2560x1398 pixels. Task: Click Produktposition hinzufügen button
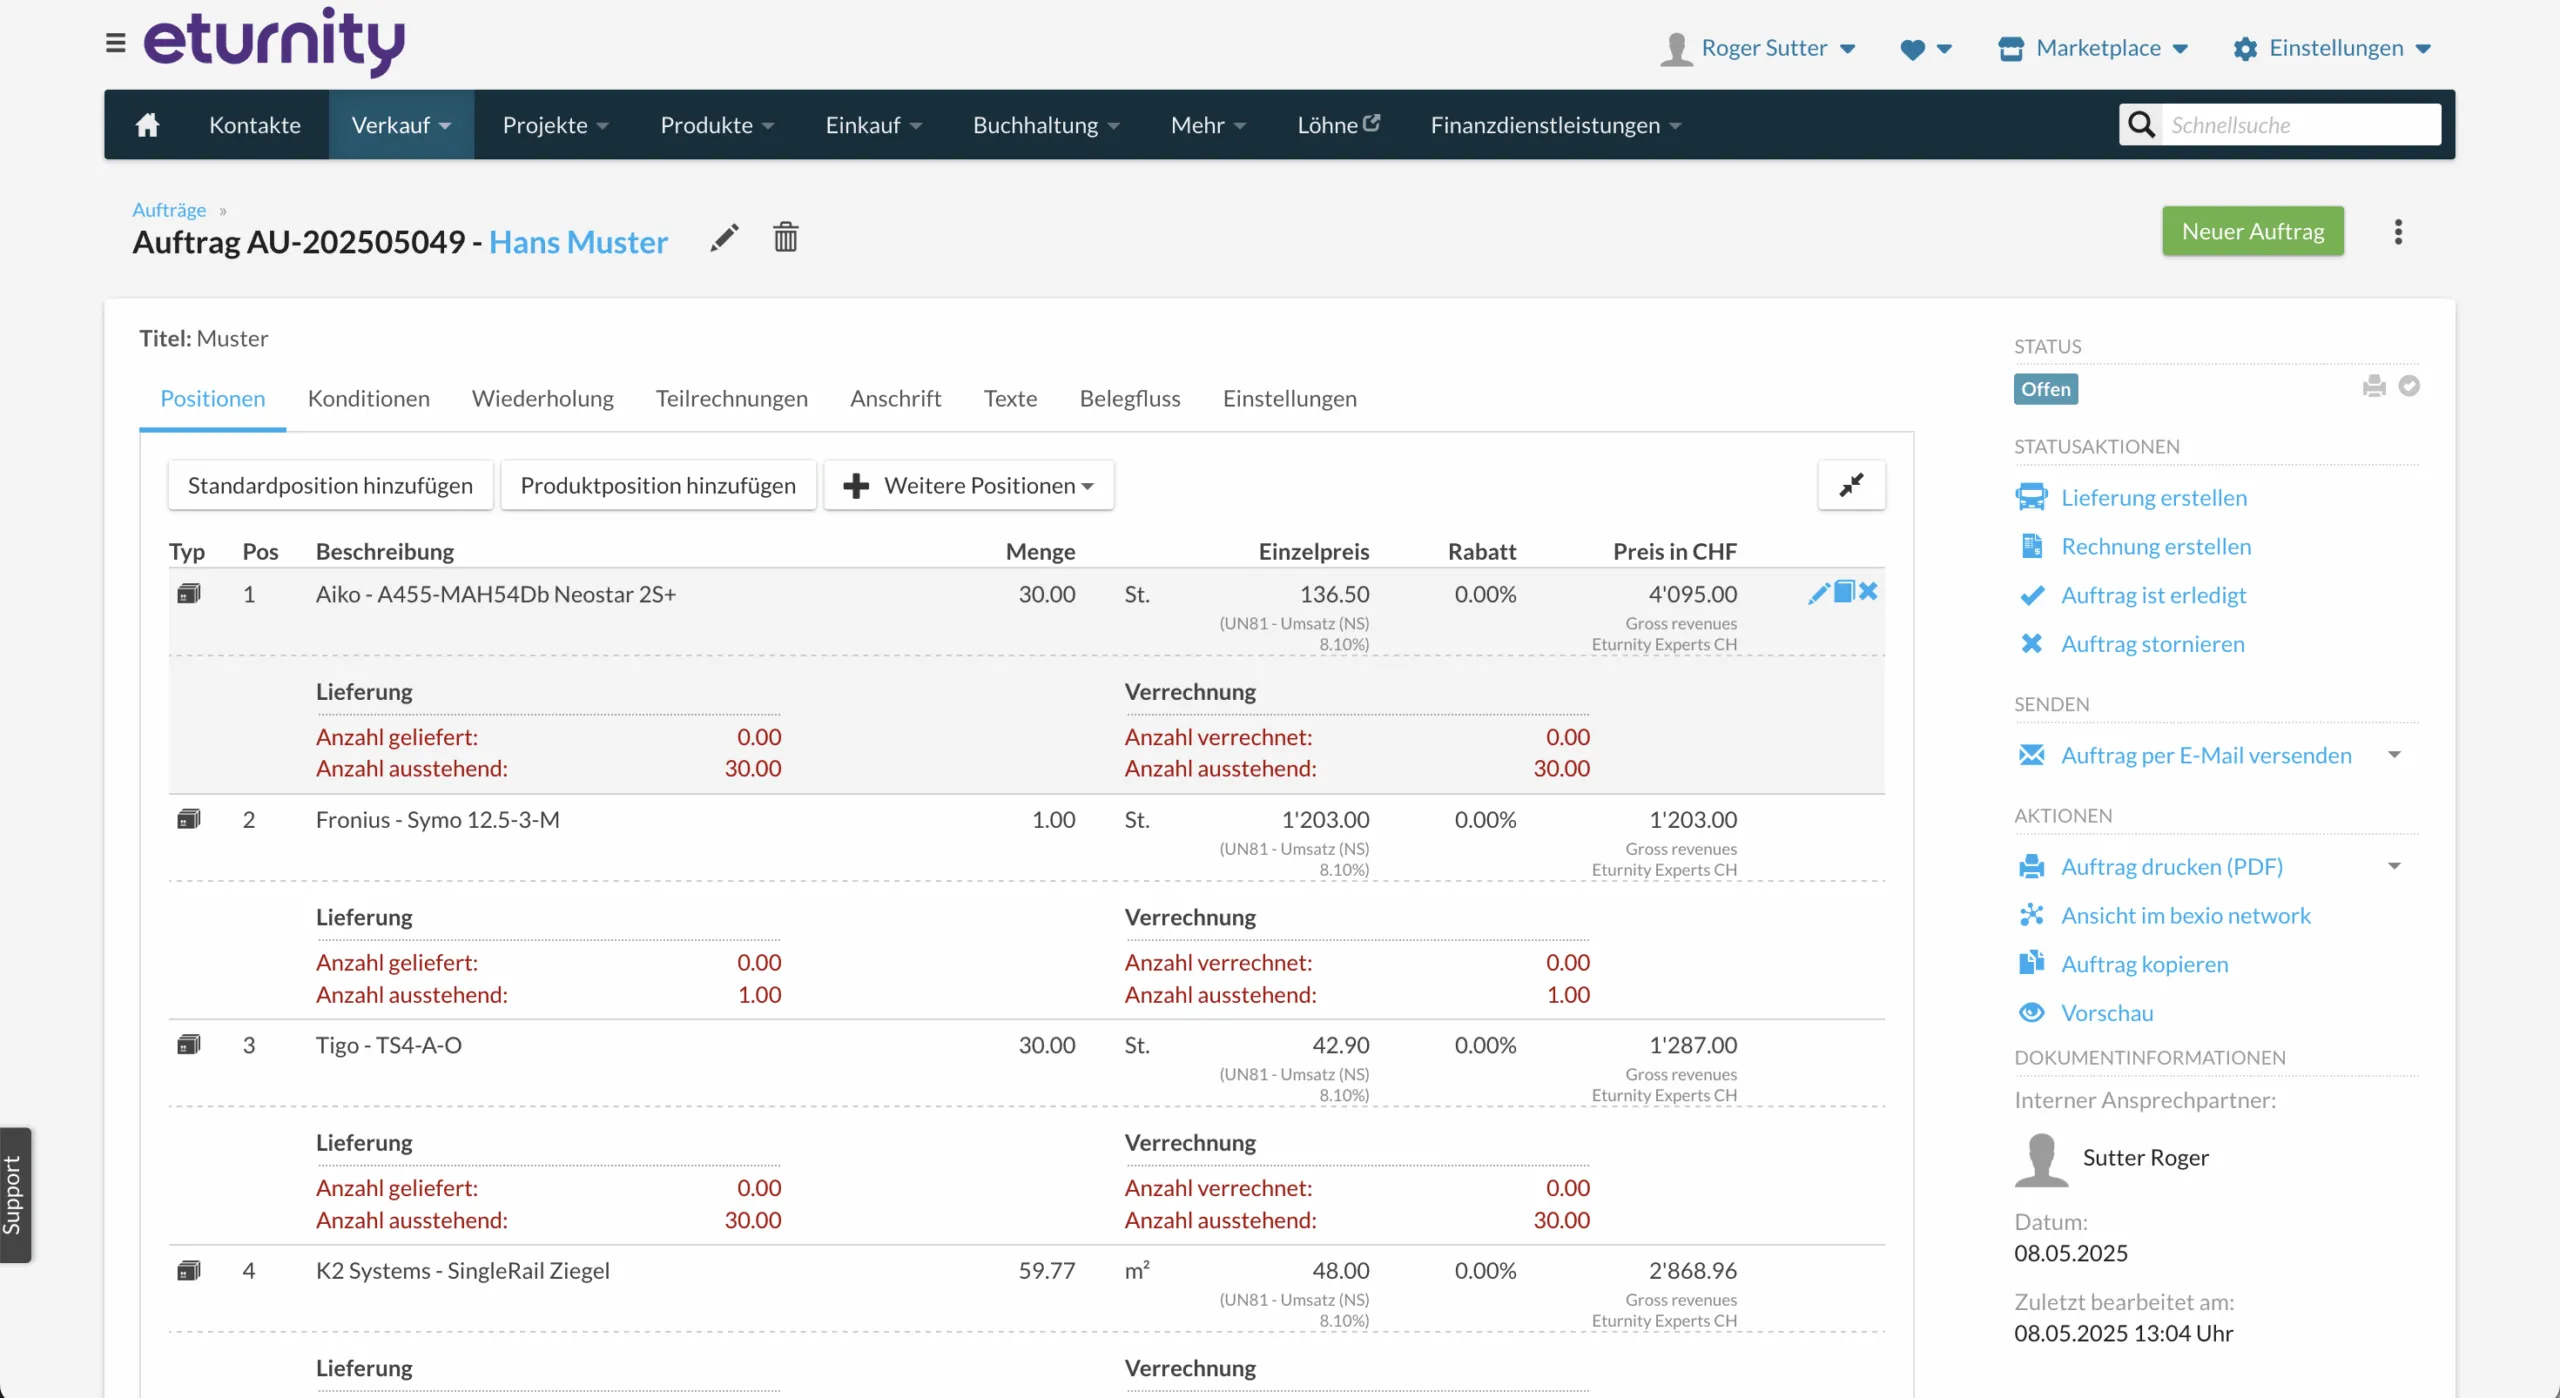click(658, 485)
